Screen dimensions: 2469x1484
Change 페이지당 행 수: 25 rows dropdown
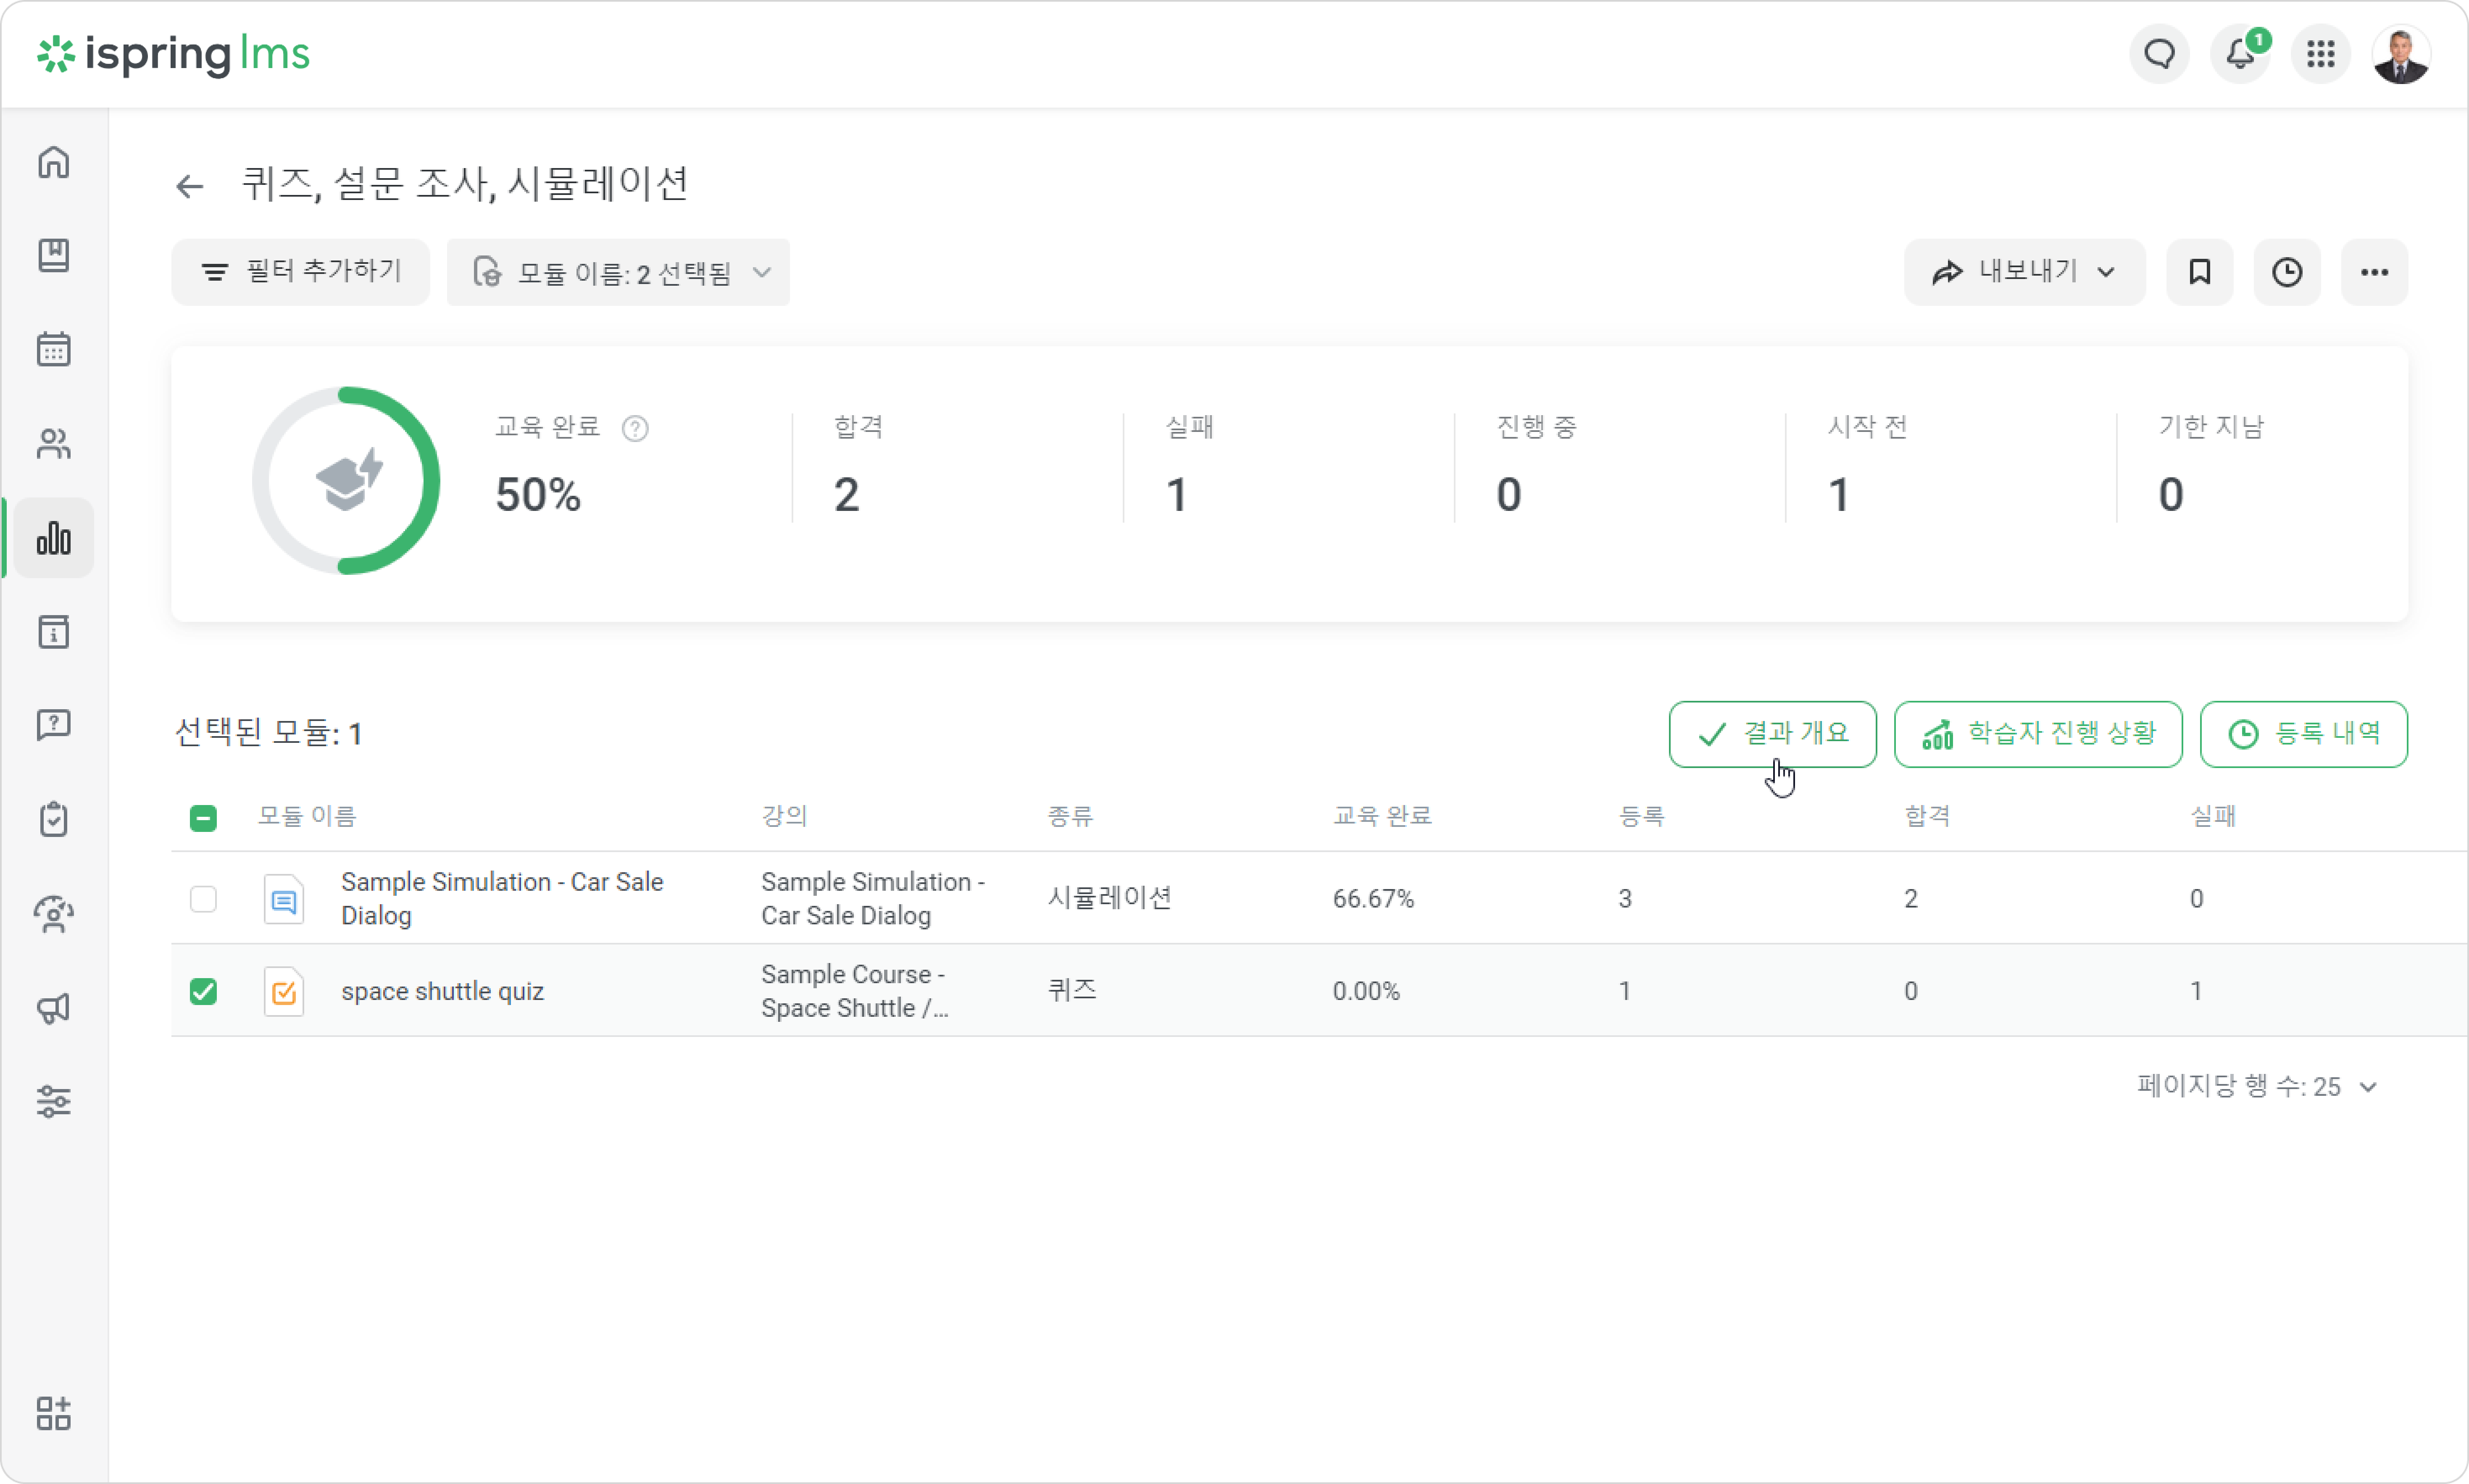point(2257,1087)
